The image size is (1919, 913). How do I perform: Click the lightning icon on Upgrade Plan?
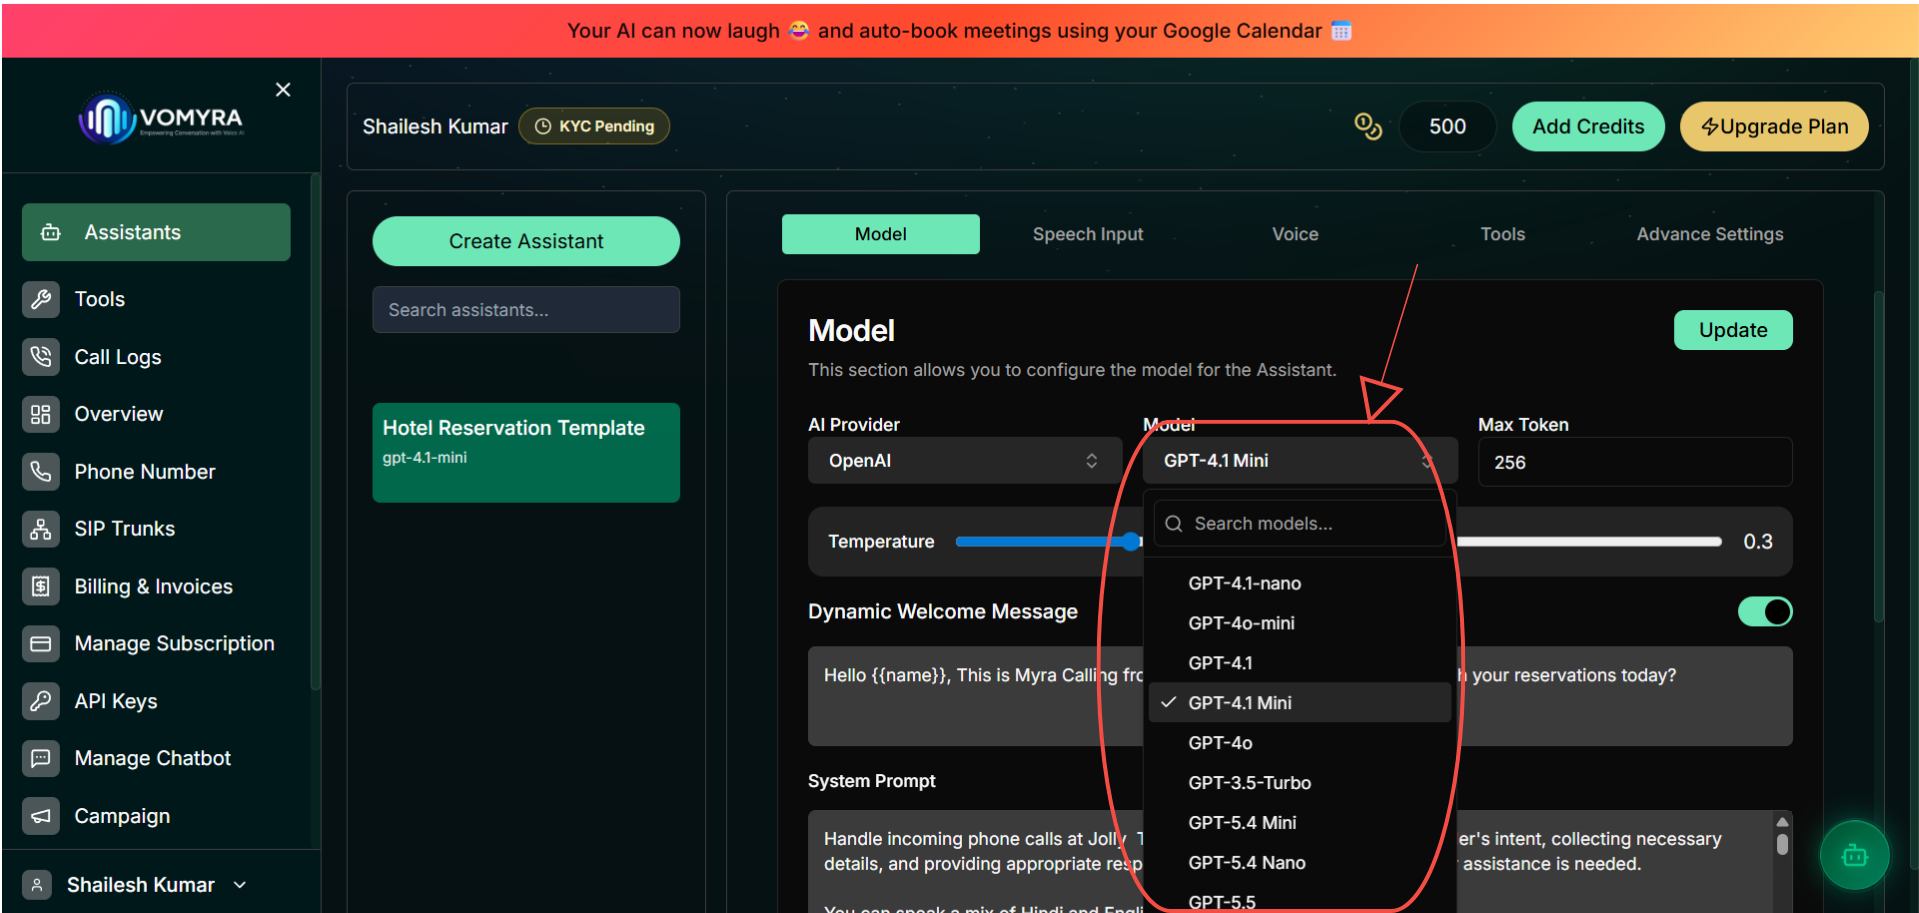[1710, 127]
